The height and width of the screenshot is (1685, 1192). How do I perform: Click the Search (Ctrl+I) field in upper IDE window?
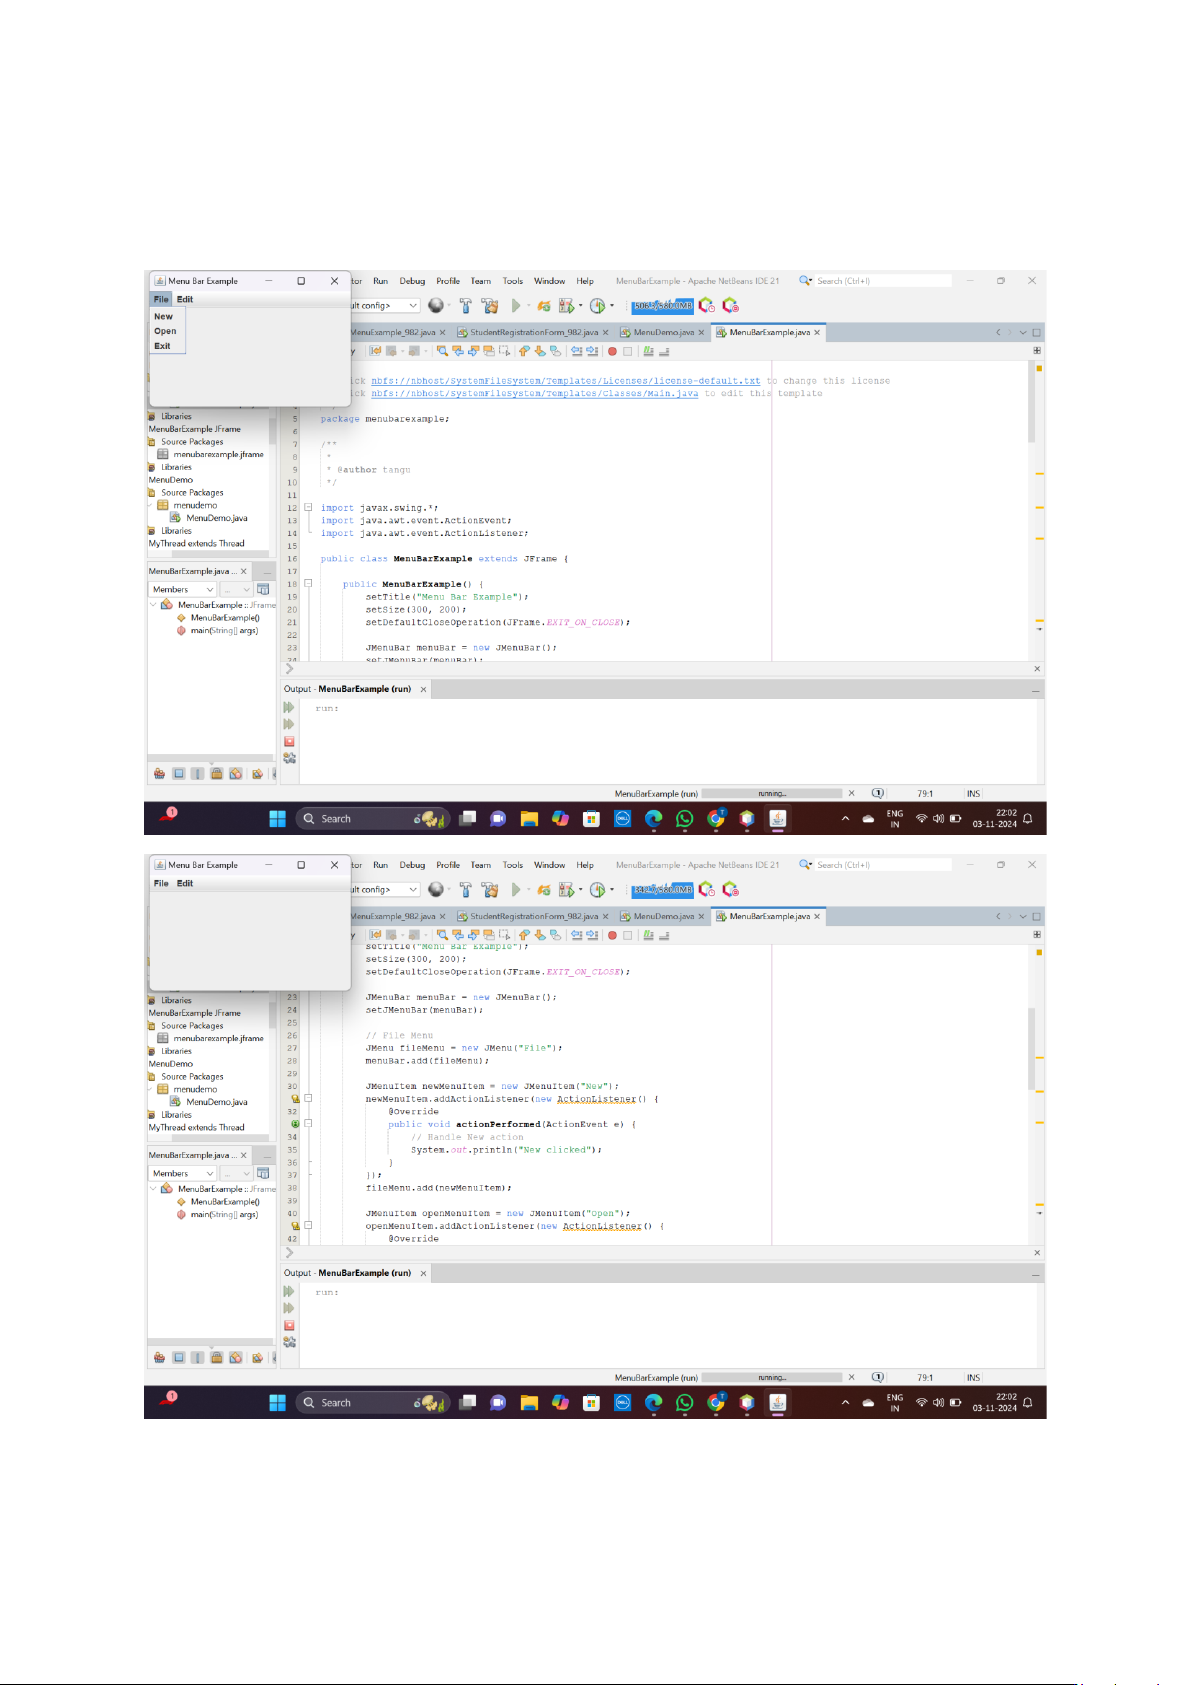pos(881,281)
